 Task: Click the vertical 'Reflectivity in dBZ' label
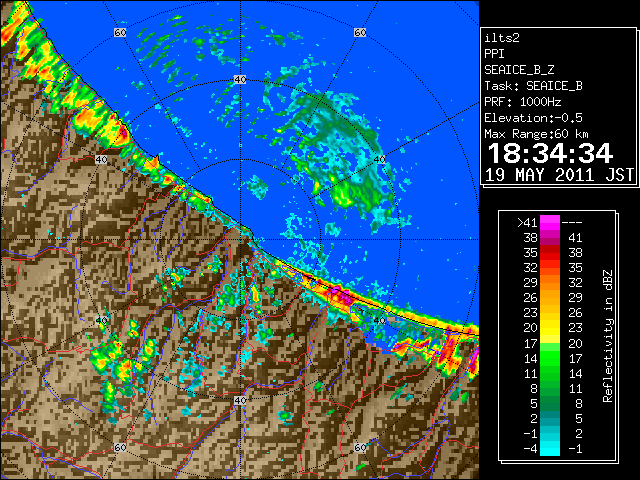pos(608,336)
